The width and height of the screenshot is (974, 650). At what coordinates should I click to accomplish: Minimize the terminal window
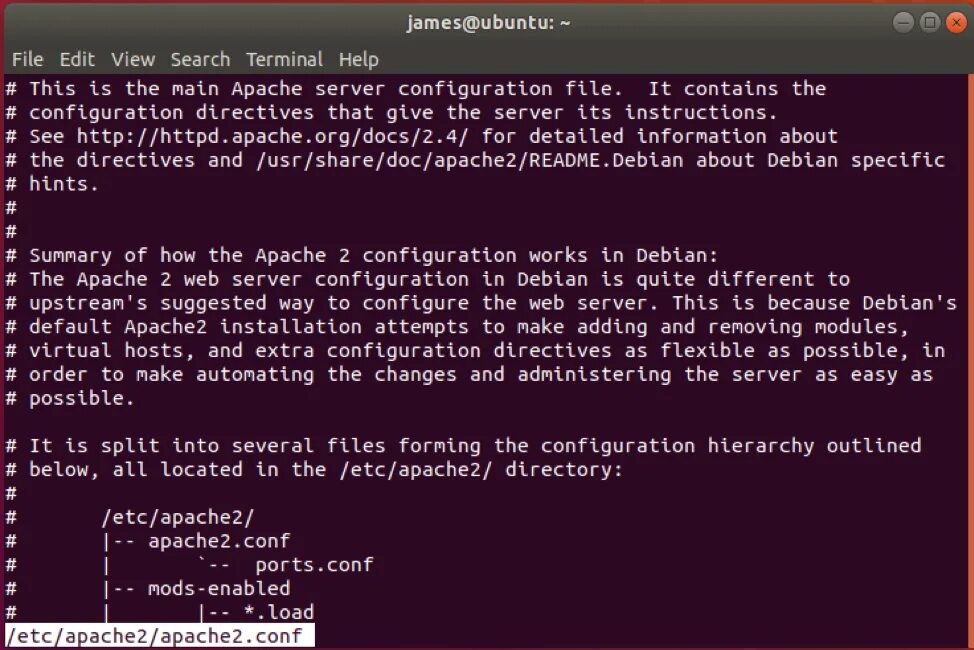(x=903, y=23)
